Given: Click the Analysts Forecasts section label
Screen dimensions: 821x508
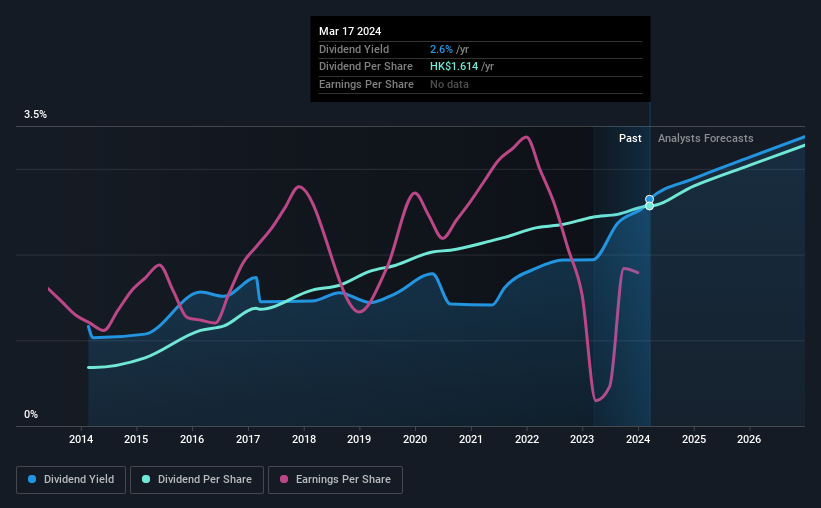Looking at the screenshot, I should 705,138.
